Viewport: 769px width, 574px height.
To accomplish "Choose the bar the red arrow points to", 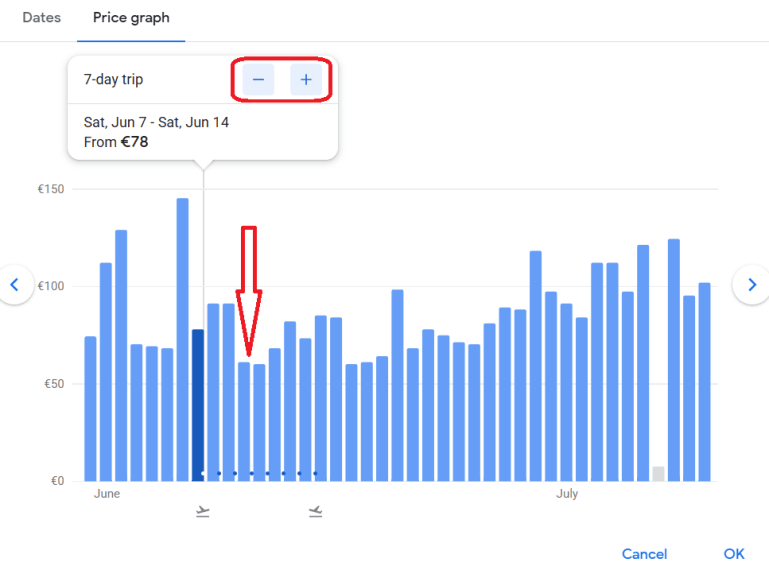I will [244, 420].
